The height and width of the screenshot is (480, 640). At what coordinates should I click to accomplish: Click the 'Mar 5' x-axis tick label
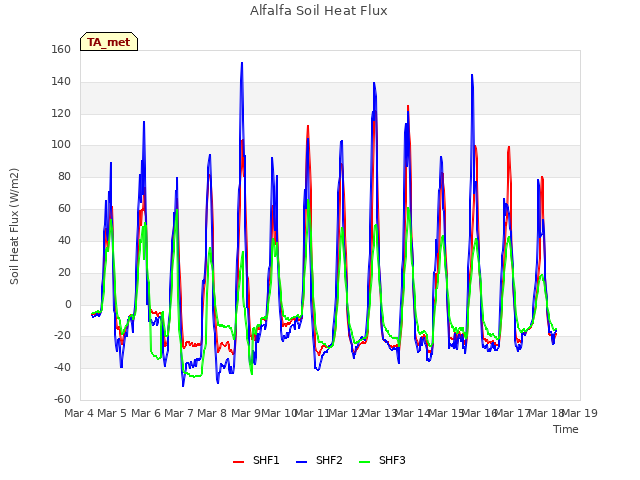tap(112, 413)
